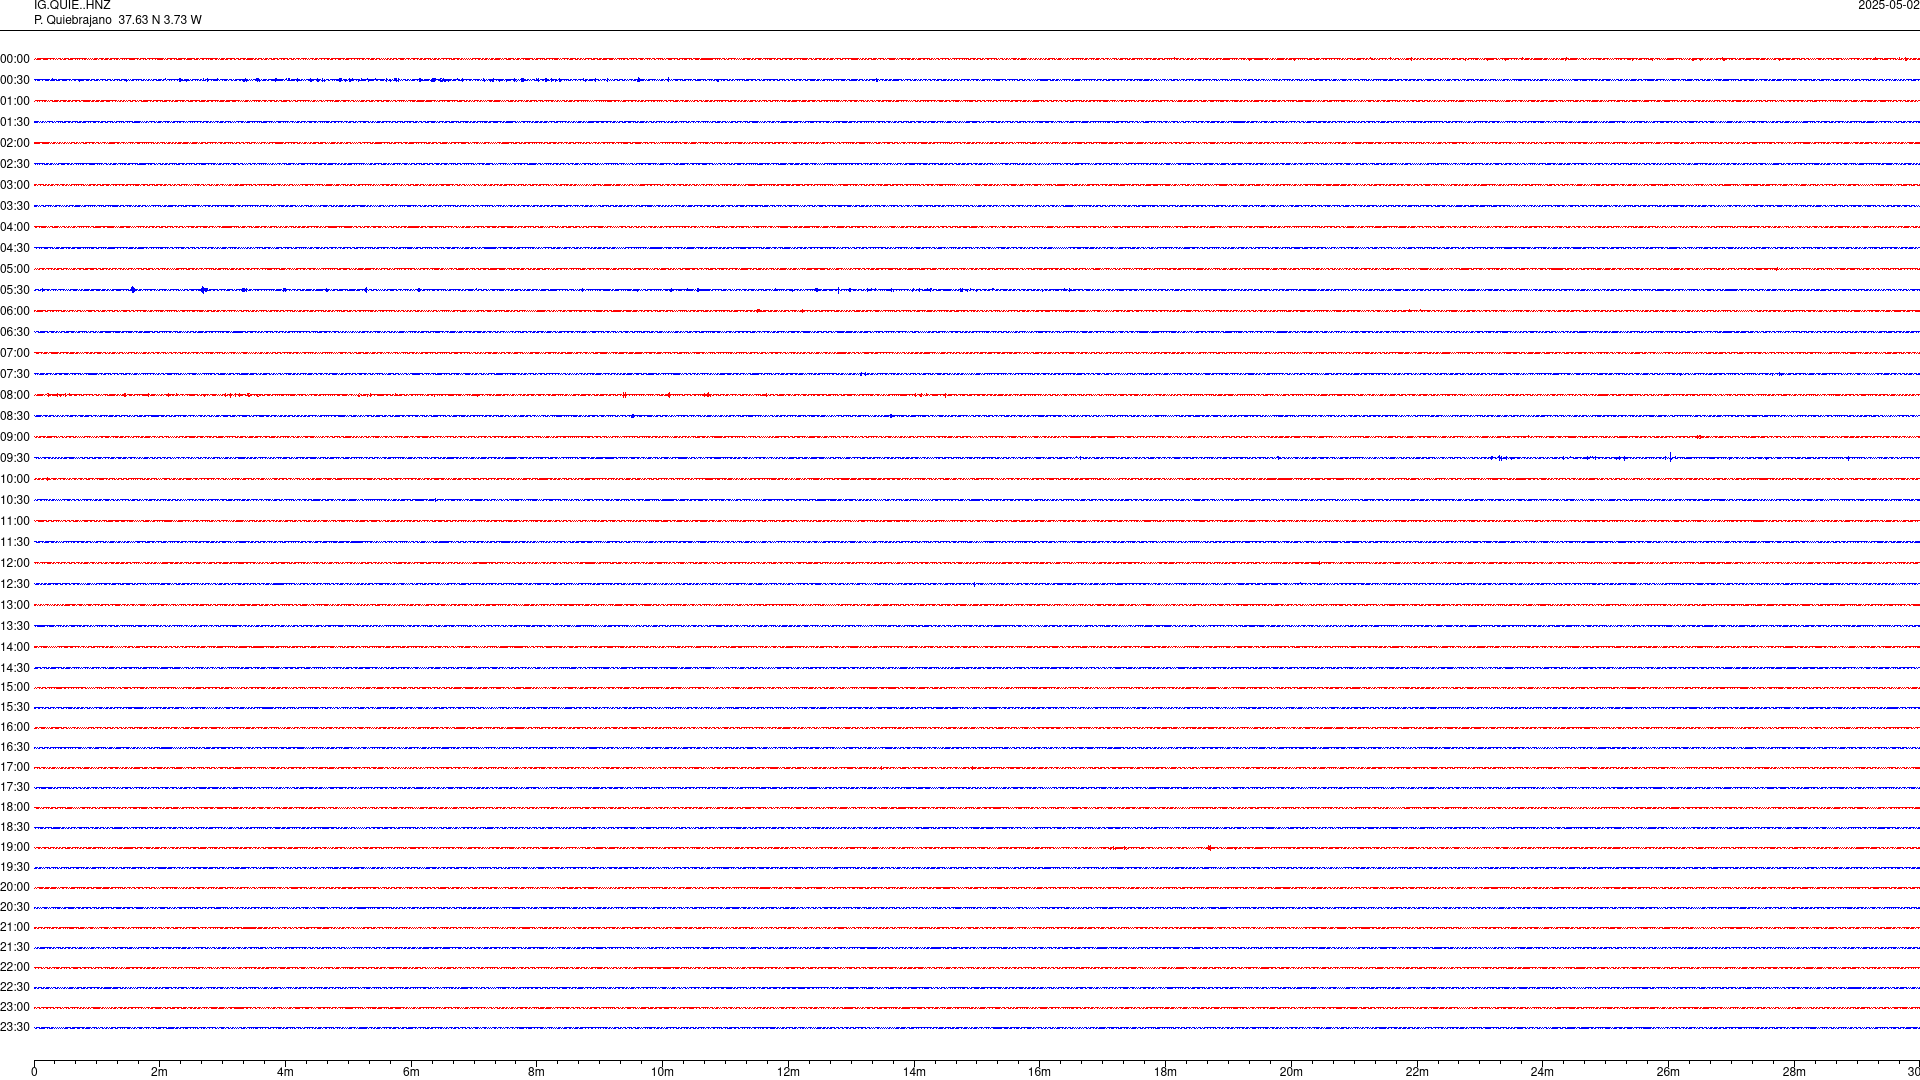Select the 02:30 time row label
Screen dimensions: 1920x1080
pyautogui.click(x=15, y=164)
